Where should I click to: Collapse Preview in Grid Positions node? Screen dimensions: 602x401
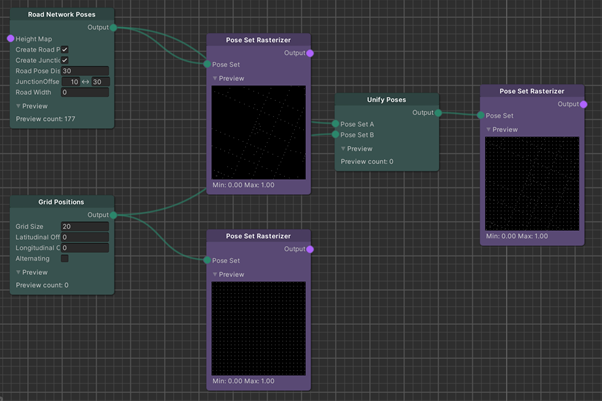coord(19,272)
